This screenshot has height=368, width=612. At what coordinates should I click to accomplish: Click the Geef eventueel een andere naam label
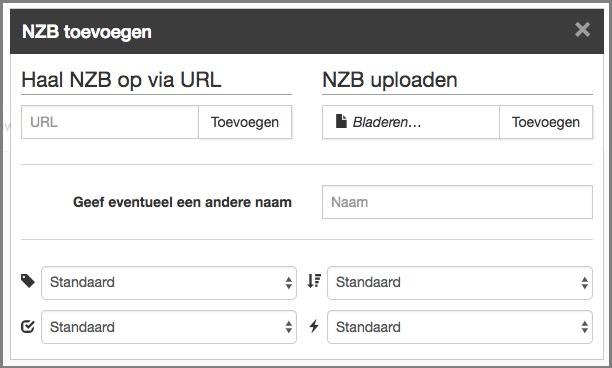click(x=182, y=202)
